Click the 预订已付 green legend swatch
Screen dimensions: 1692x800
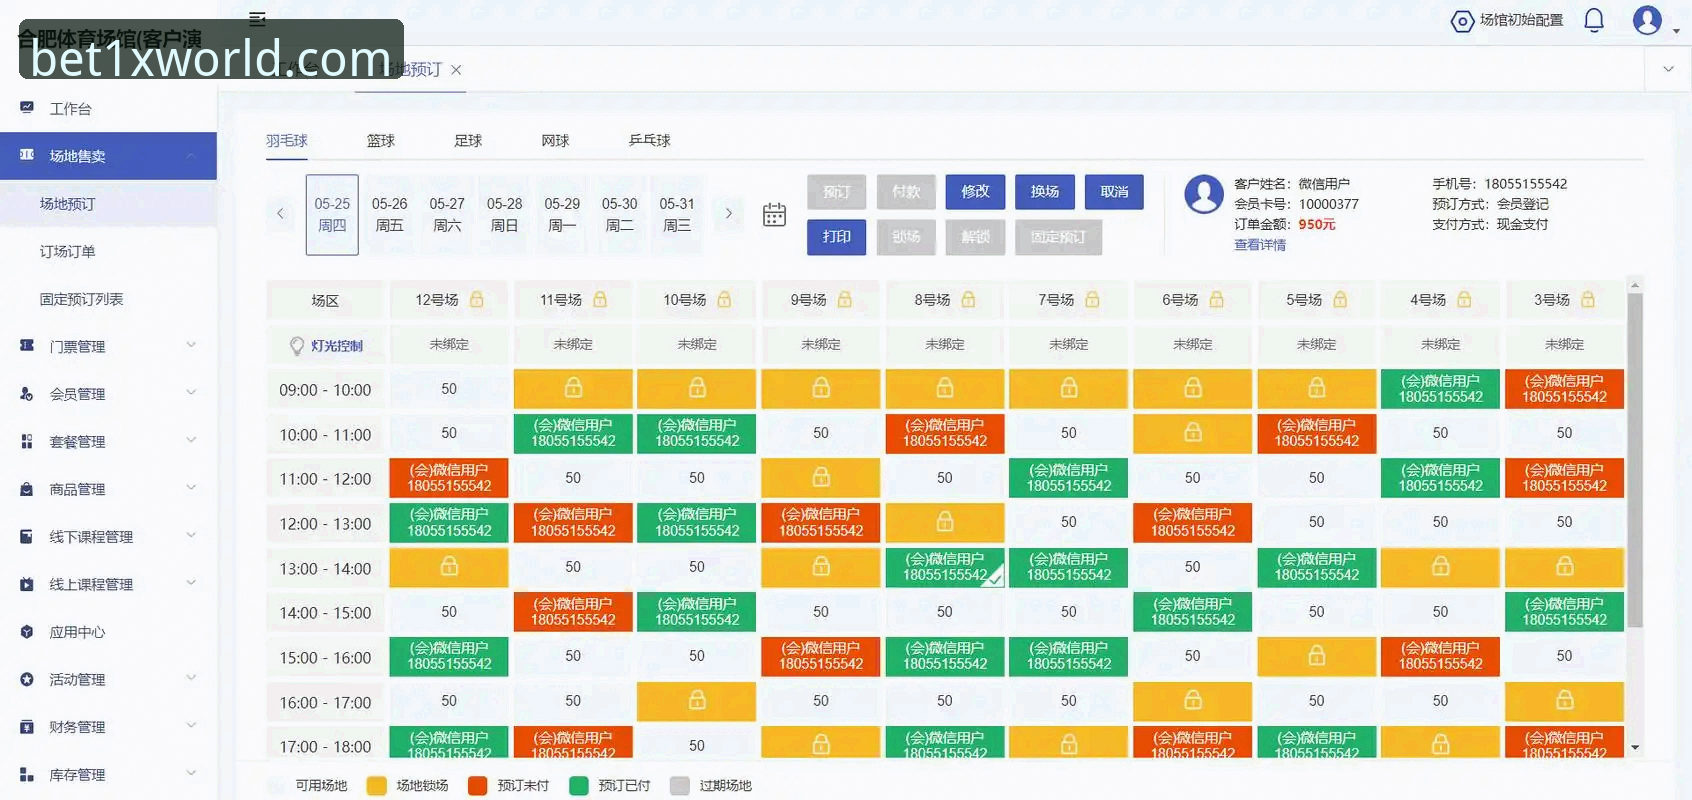tap(579, 786)
